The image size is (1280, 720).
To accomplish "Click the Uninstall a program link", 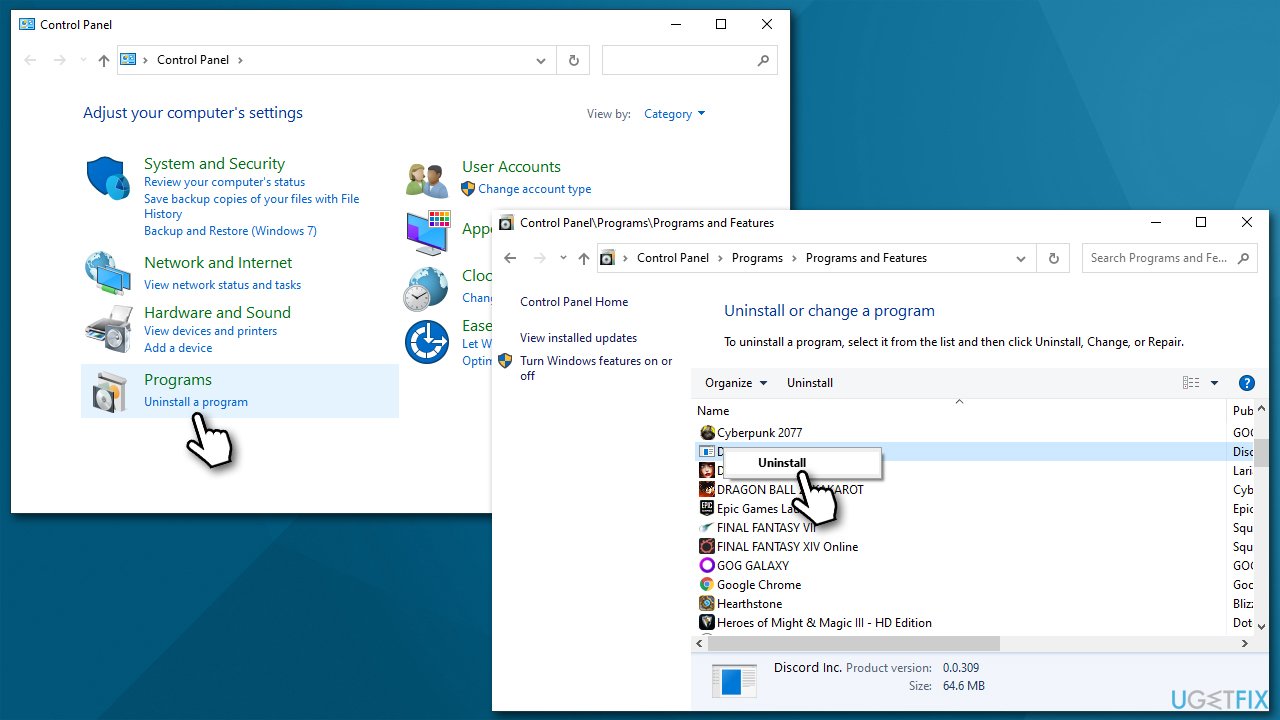I will pos(196,402).
